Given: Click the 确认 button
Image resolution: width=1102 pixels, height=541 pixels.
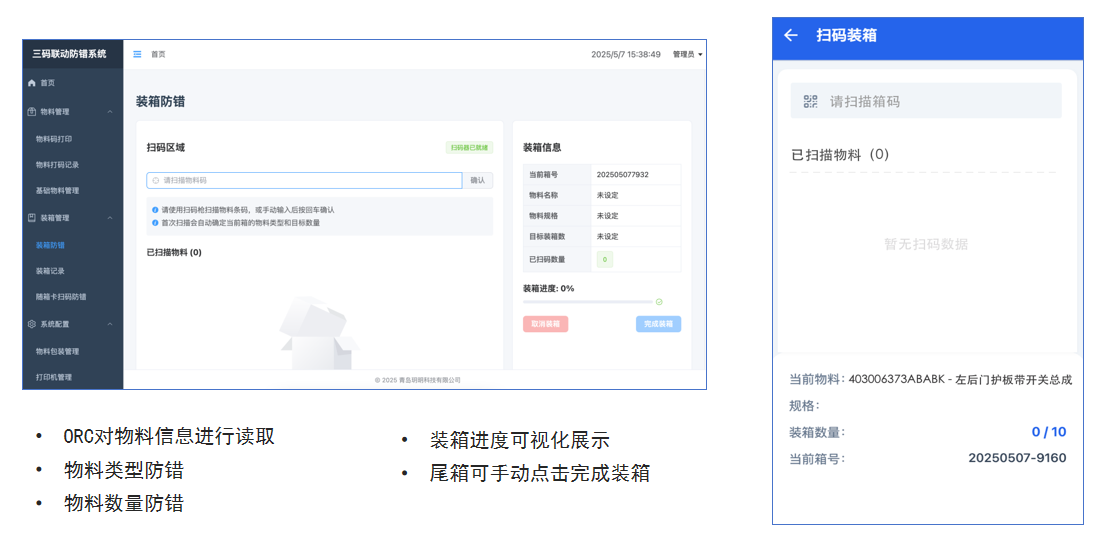Looking at the screenshot, I should click(477, 181).
